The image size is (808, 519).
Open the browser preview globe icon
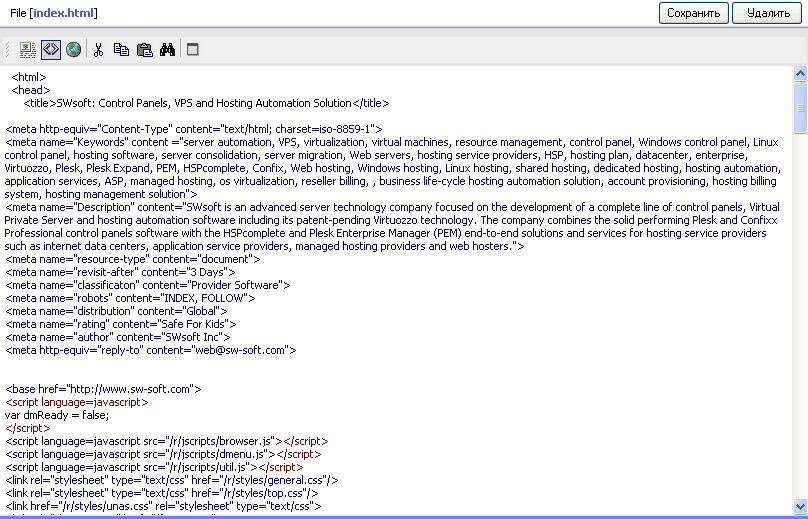[73, 49]
